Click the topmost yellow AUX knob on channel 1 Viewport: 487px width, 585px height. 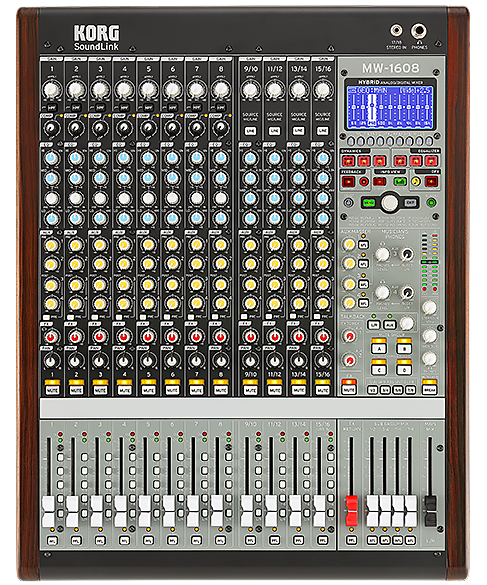pyautogui.click(x=51, y=245)
